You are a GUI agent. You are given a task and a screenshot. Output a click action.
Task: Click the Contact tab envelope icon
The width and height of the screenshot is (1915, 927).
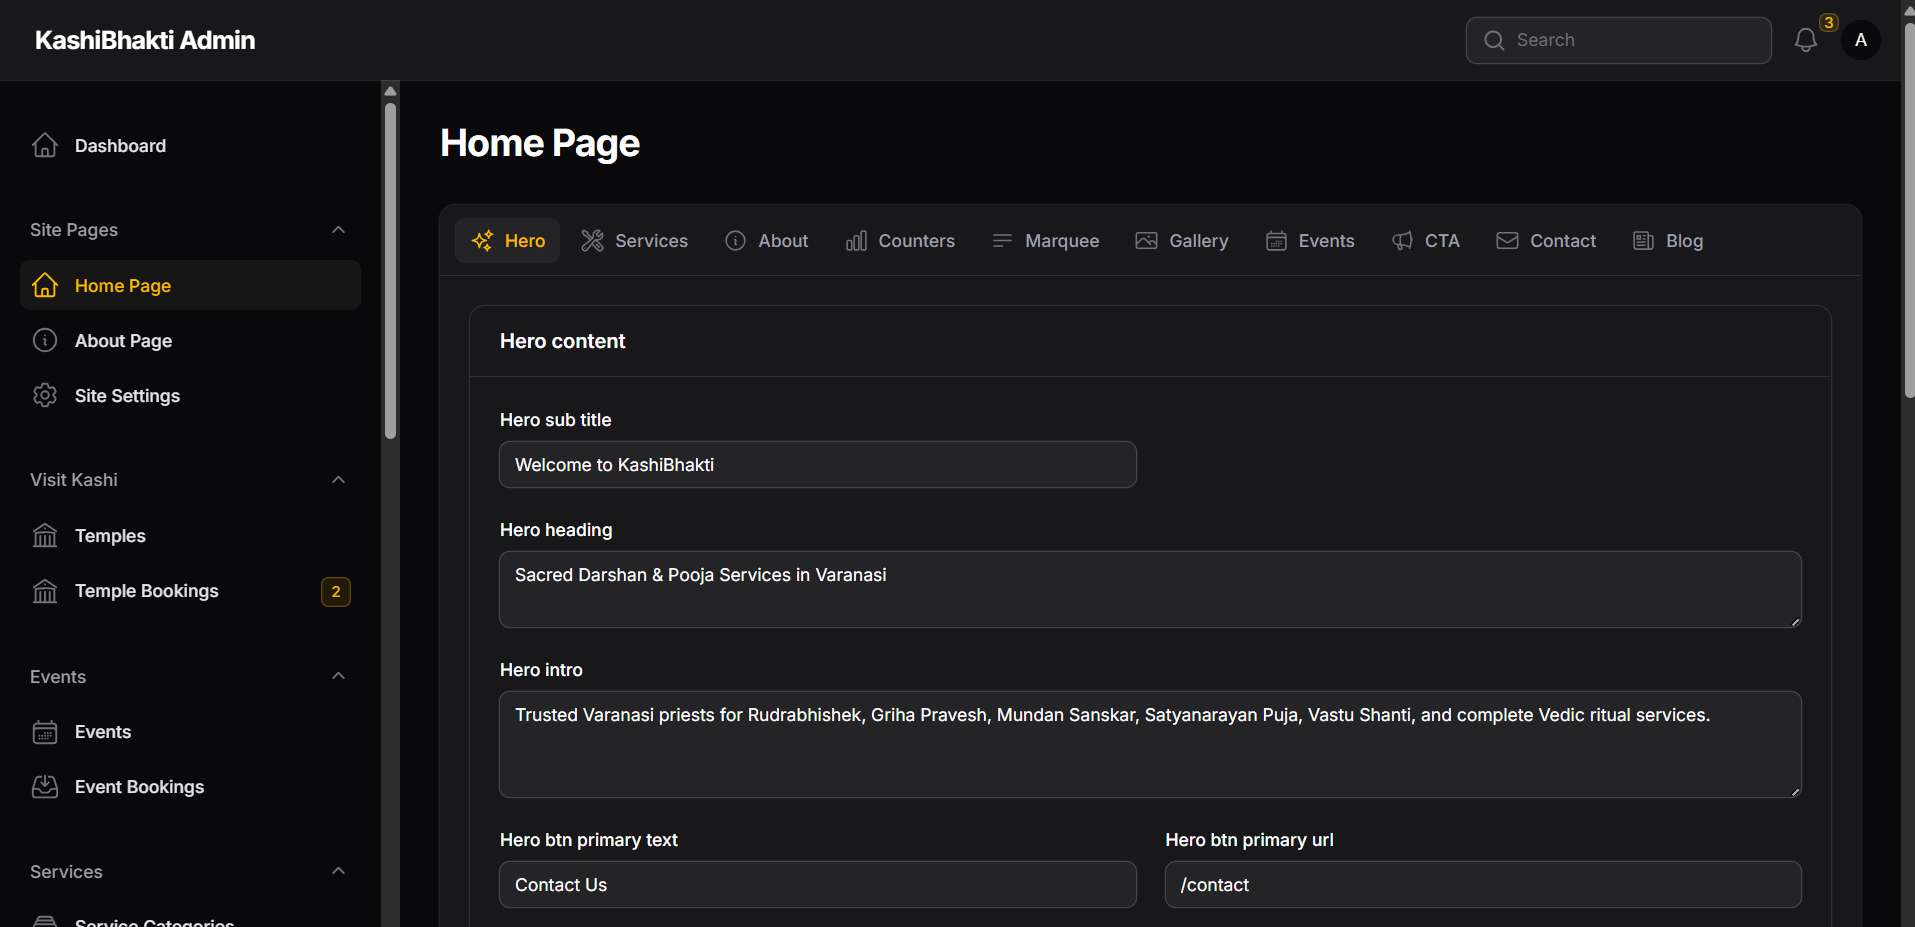point(1507,241)
